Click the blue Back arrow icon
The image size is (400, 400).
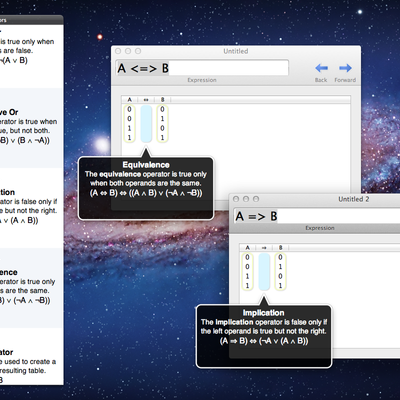[x=321, y=68]
